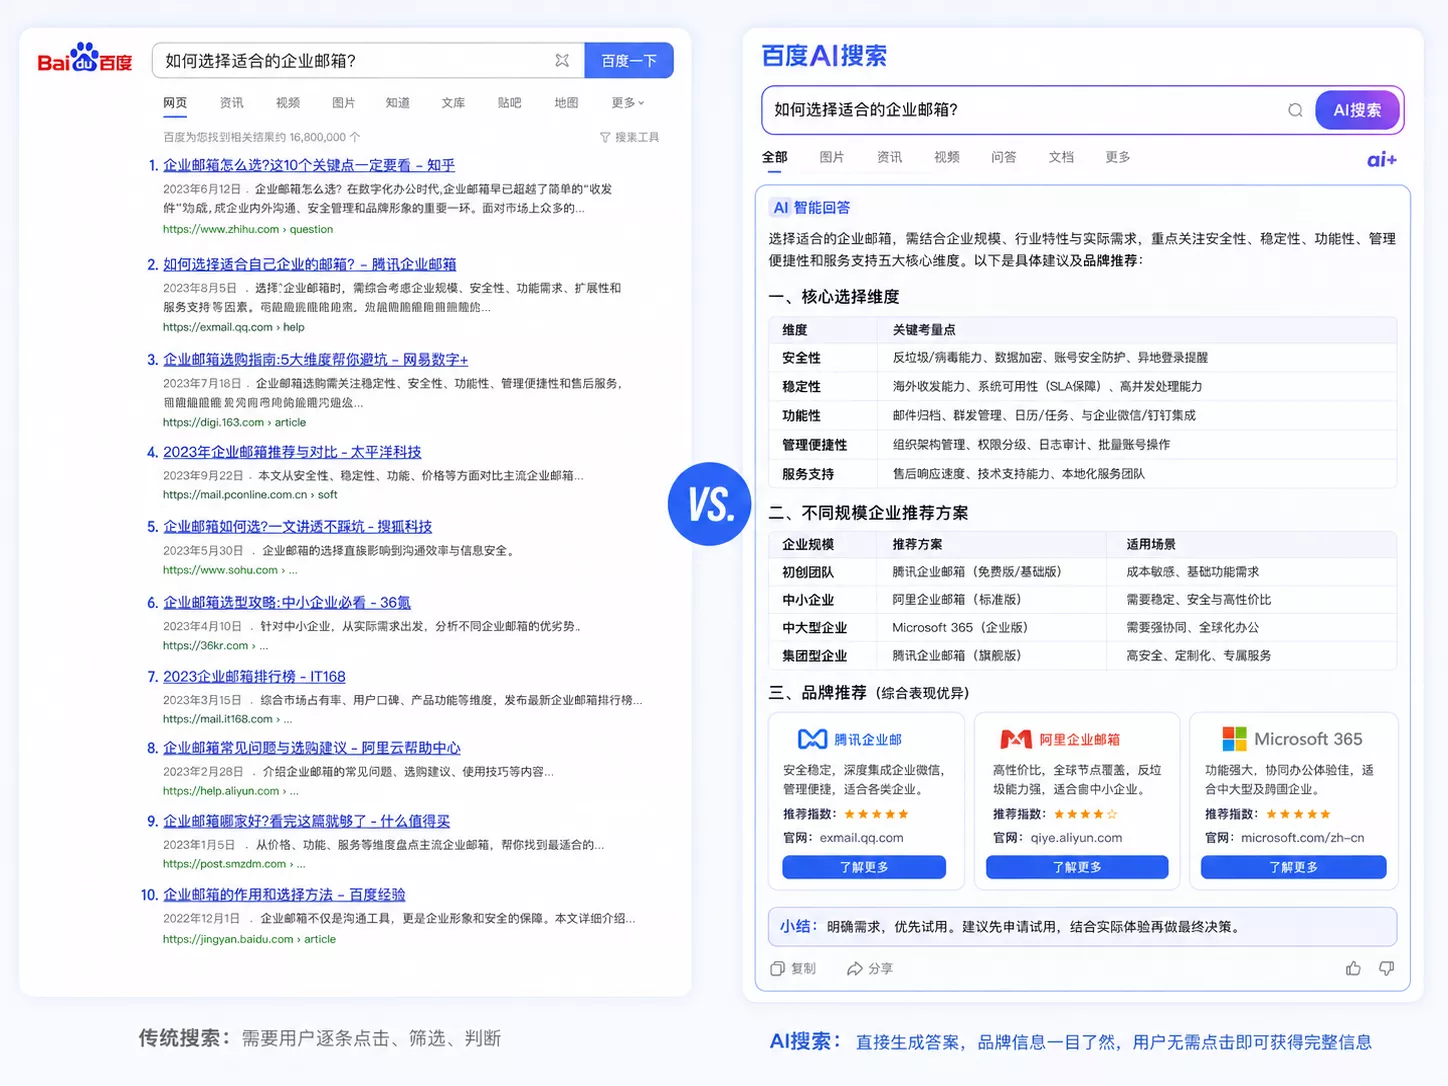Click the ai+ icon
This screenshot has width=1448, height=1086.
(x=1382, y=159)
